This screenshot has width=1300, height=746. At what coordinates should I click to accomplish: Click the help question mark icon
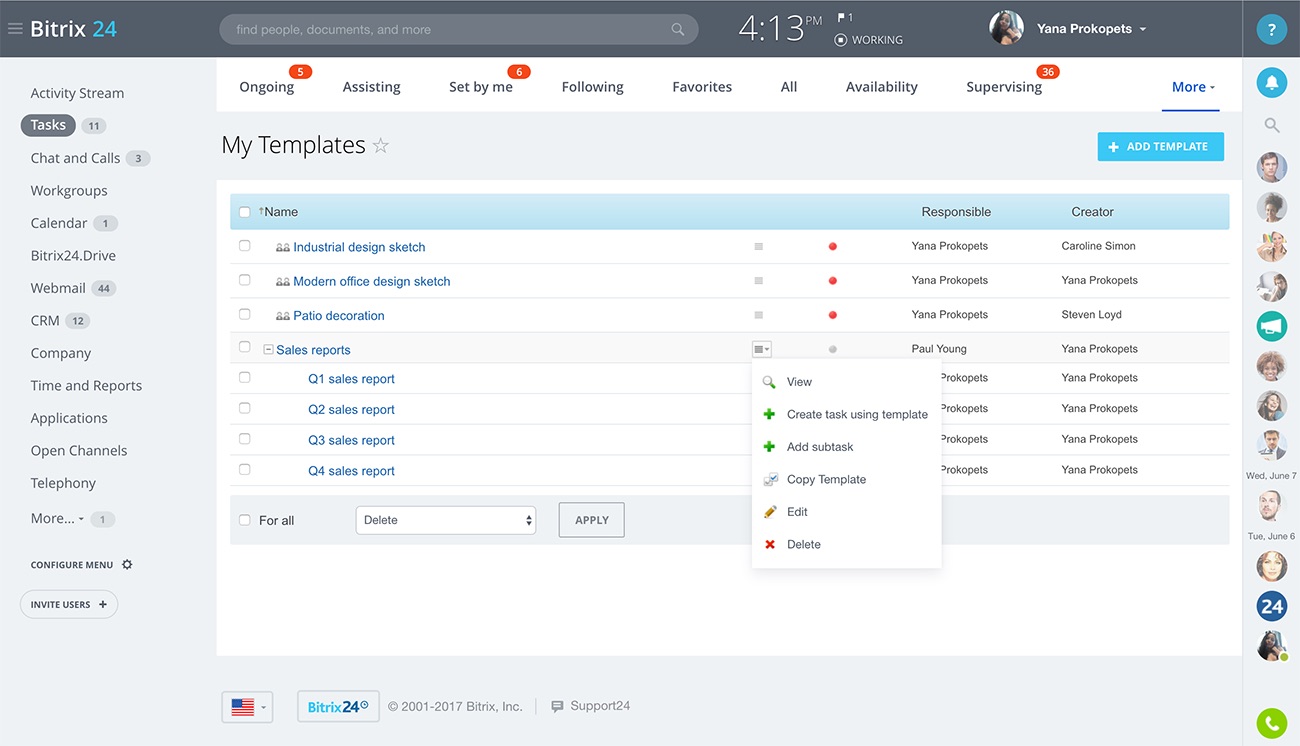click(x=1271, y=29)
